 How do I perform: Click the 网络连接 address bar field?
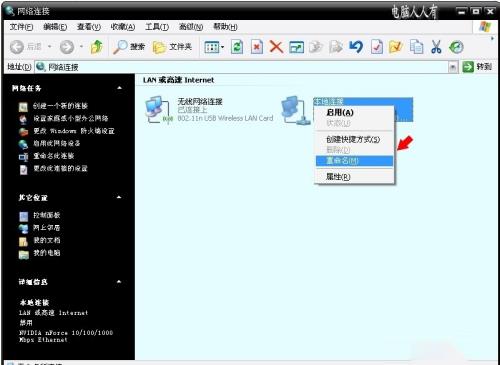[x=242, y=67]
